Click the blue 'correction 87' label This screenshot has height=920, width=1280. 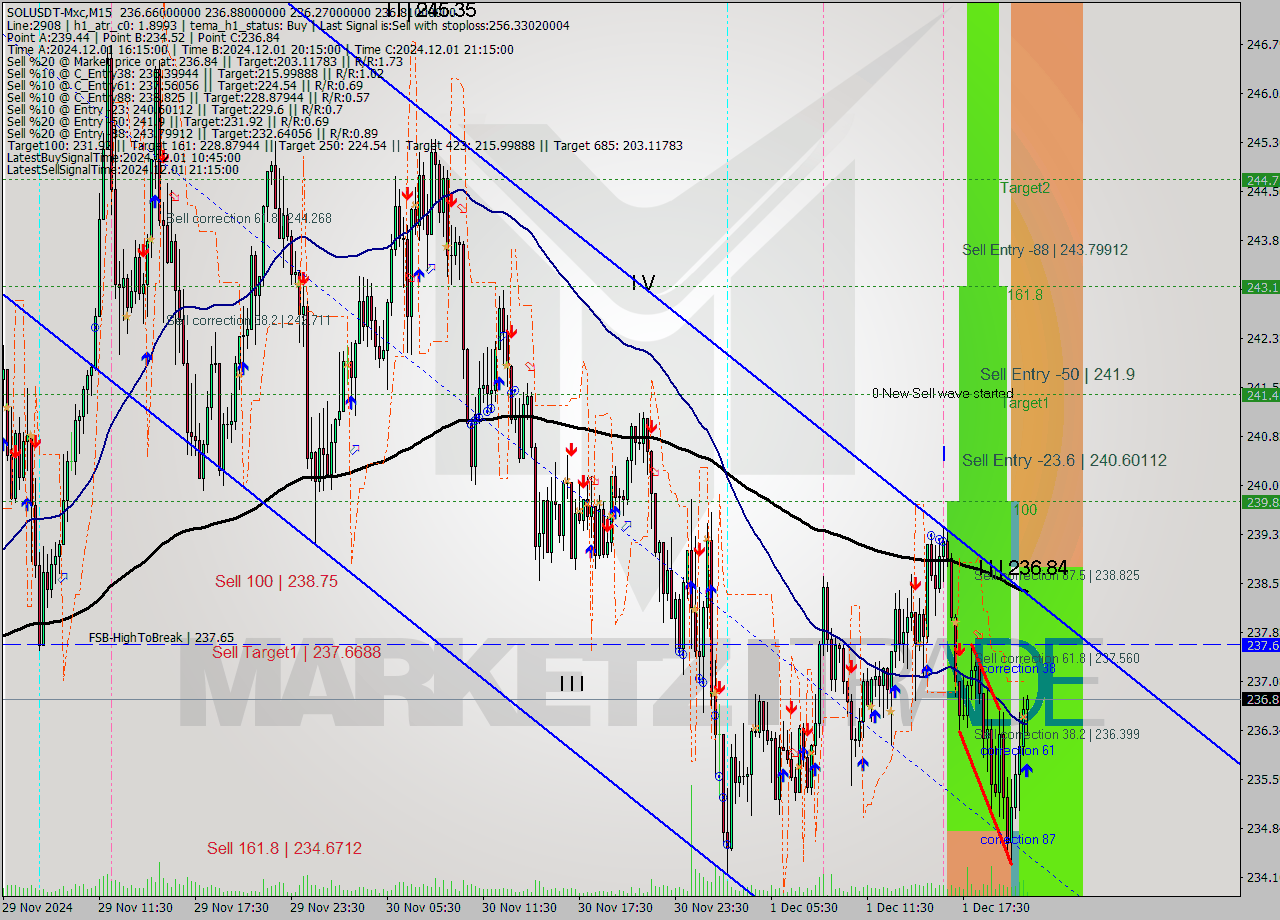click(1017, 839)
